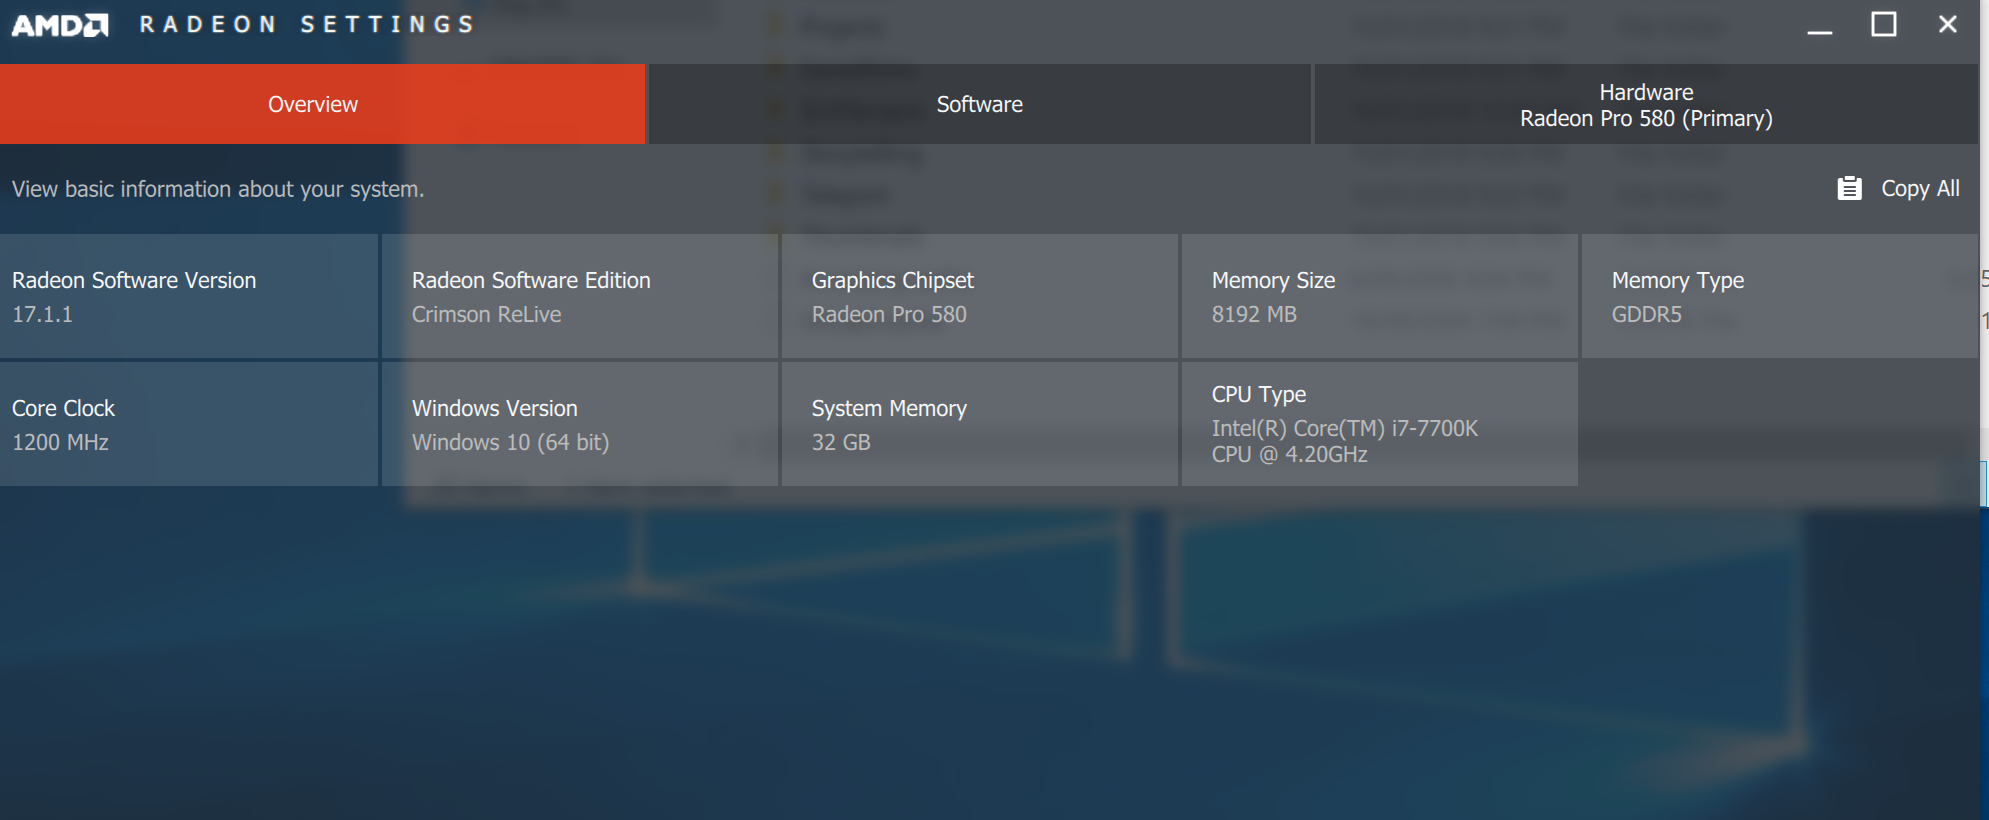Click the Copy All clipboard icon
Screen dimensions: 1989x820
[1849, 188]
